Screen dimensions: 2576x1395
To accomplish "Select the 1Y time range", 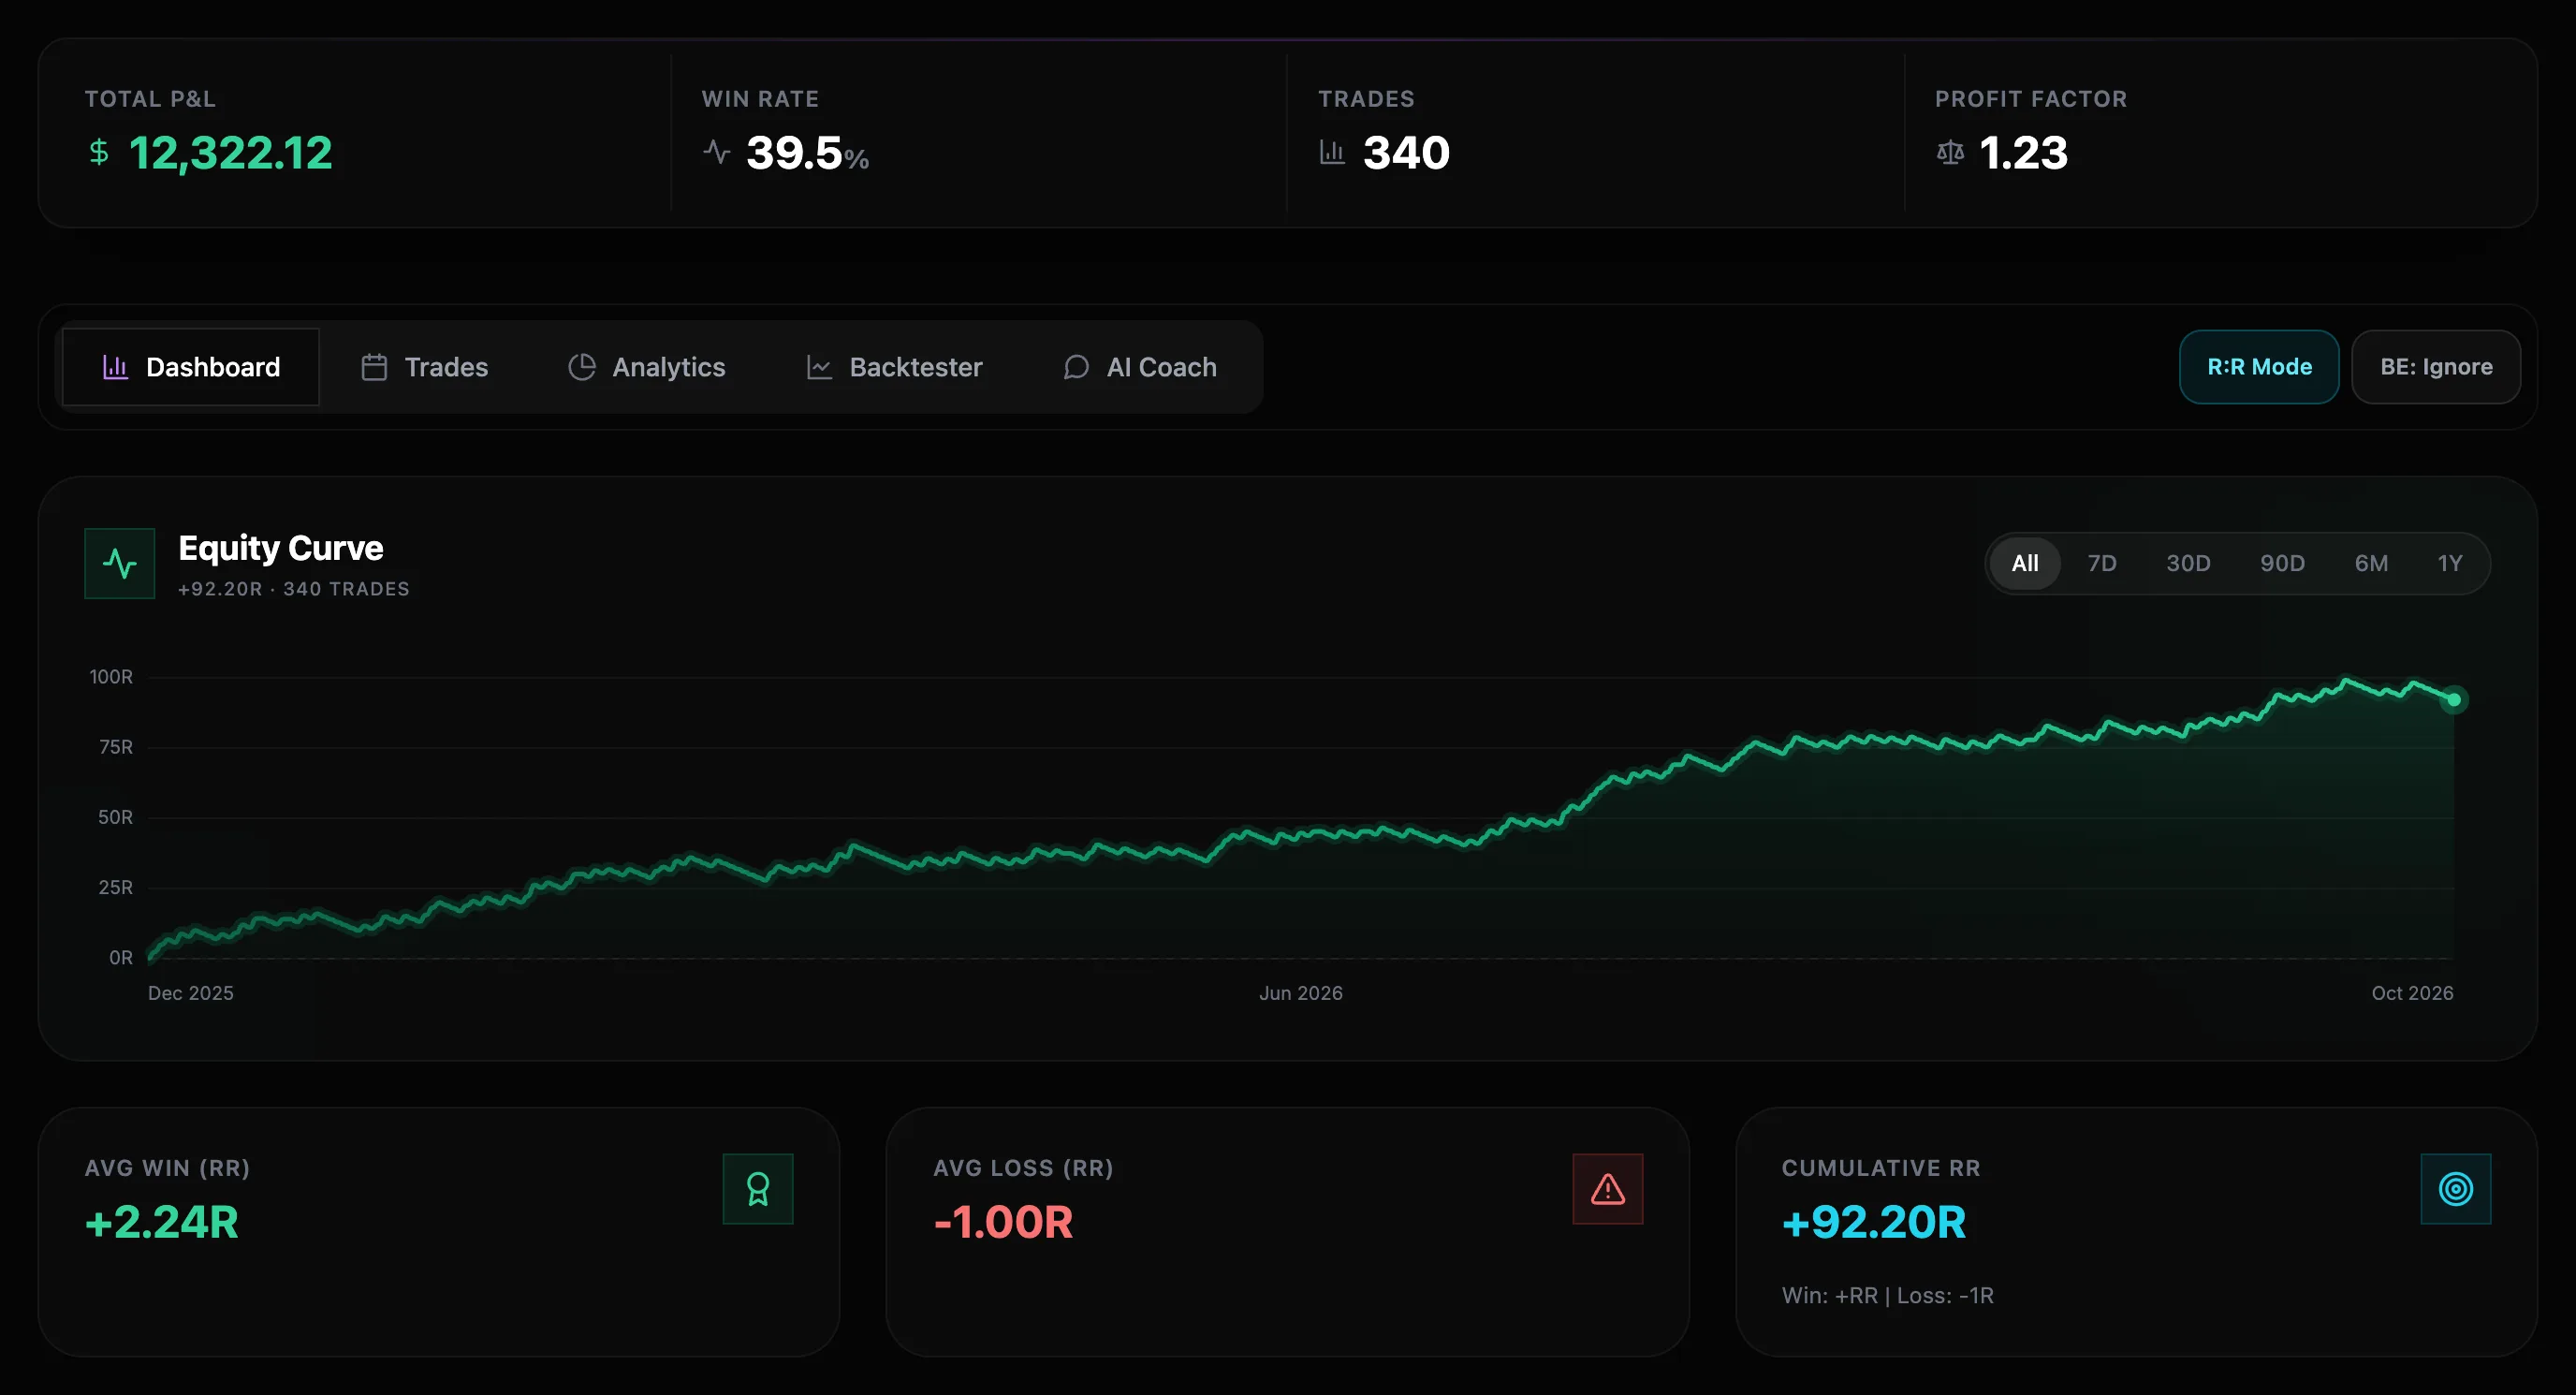I will coord(2450,563).
